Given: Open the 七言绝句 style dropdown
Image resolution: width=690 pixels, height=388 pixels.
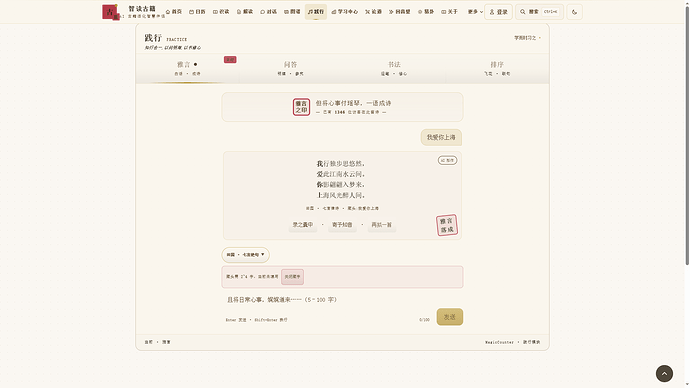Looking at the screenshot, I should [x=246, y=255].
